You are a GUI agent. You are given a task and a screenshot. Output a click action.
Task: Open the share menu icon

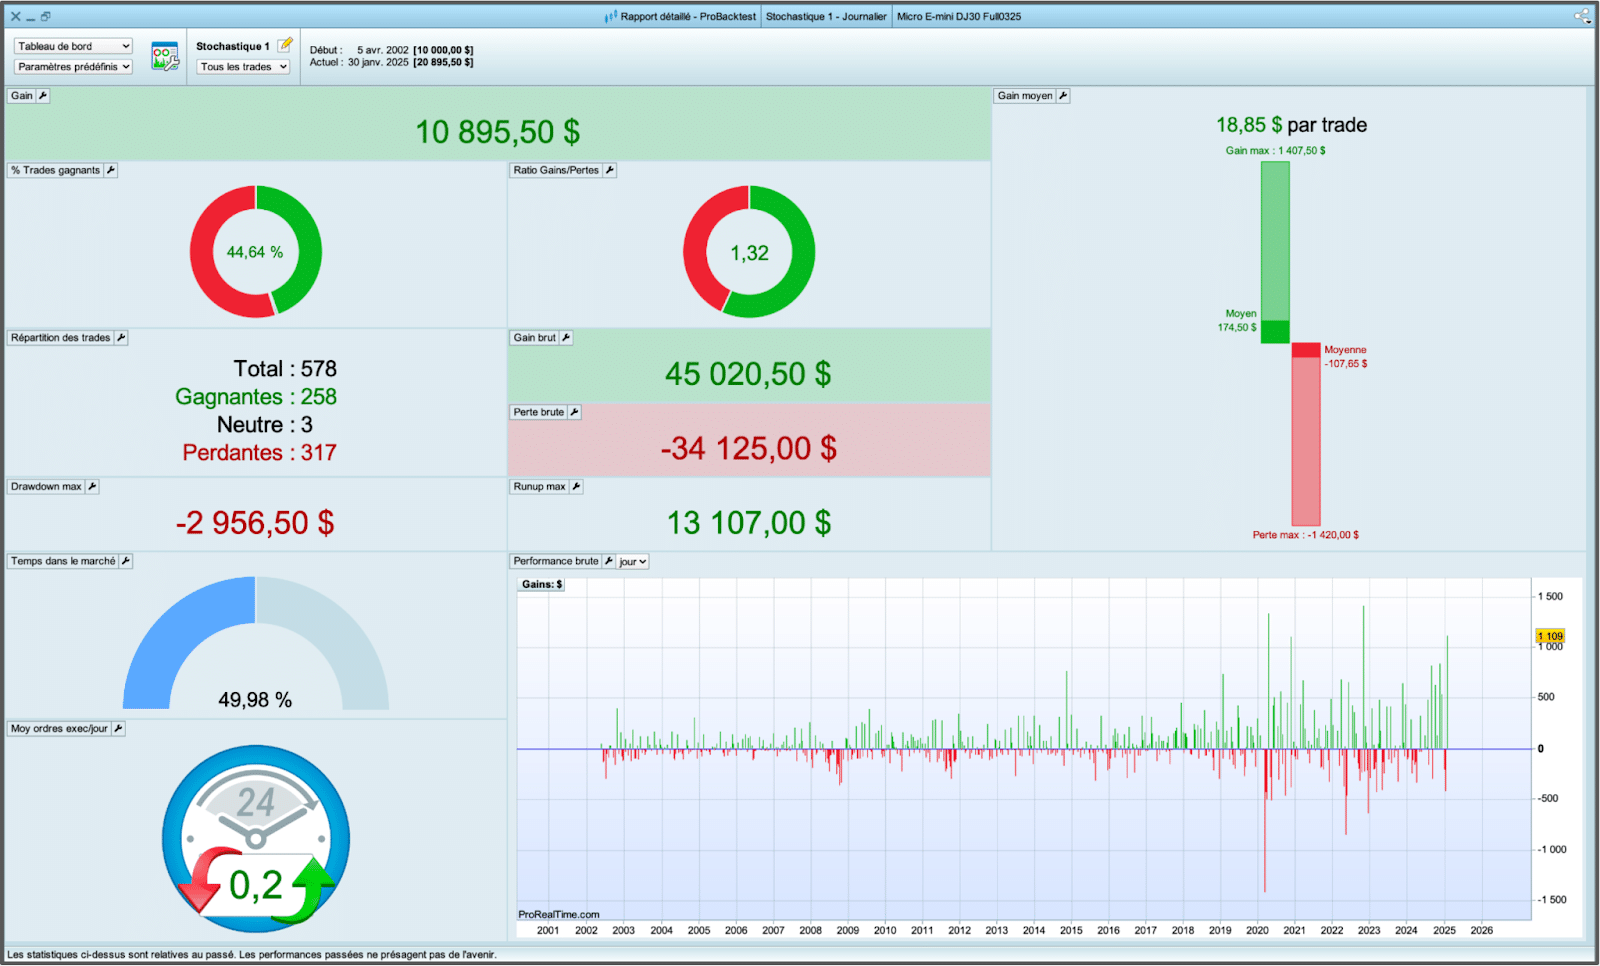[x=1581, y=16]
